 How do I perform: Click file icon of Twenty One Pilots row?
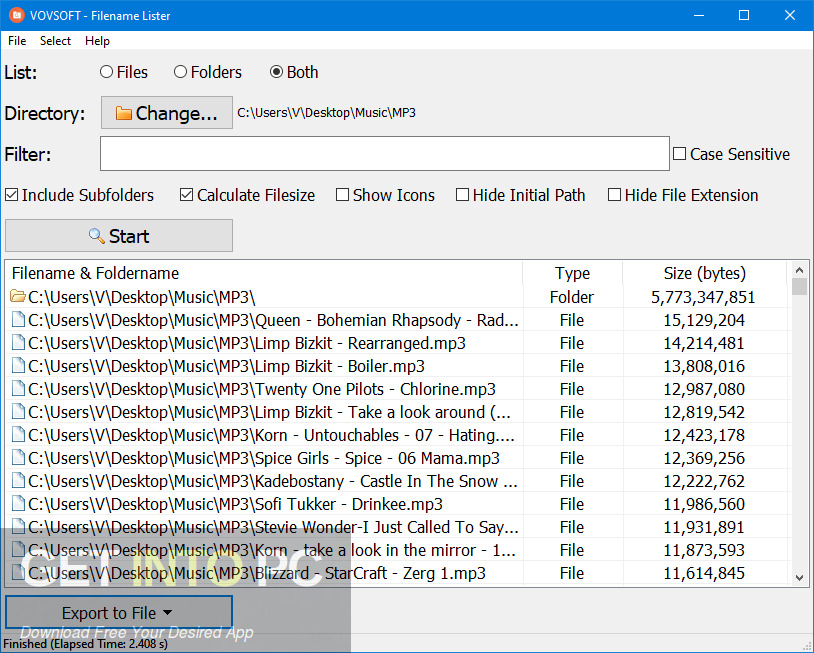coord(18,389)
